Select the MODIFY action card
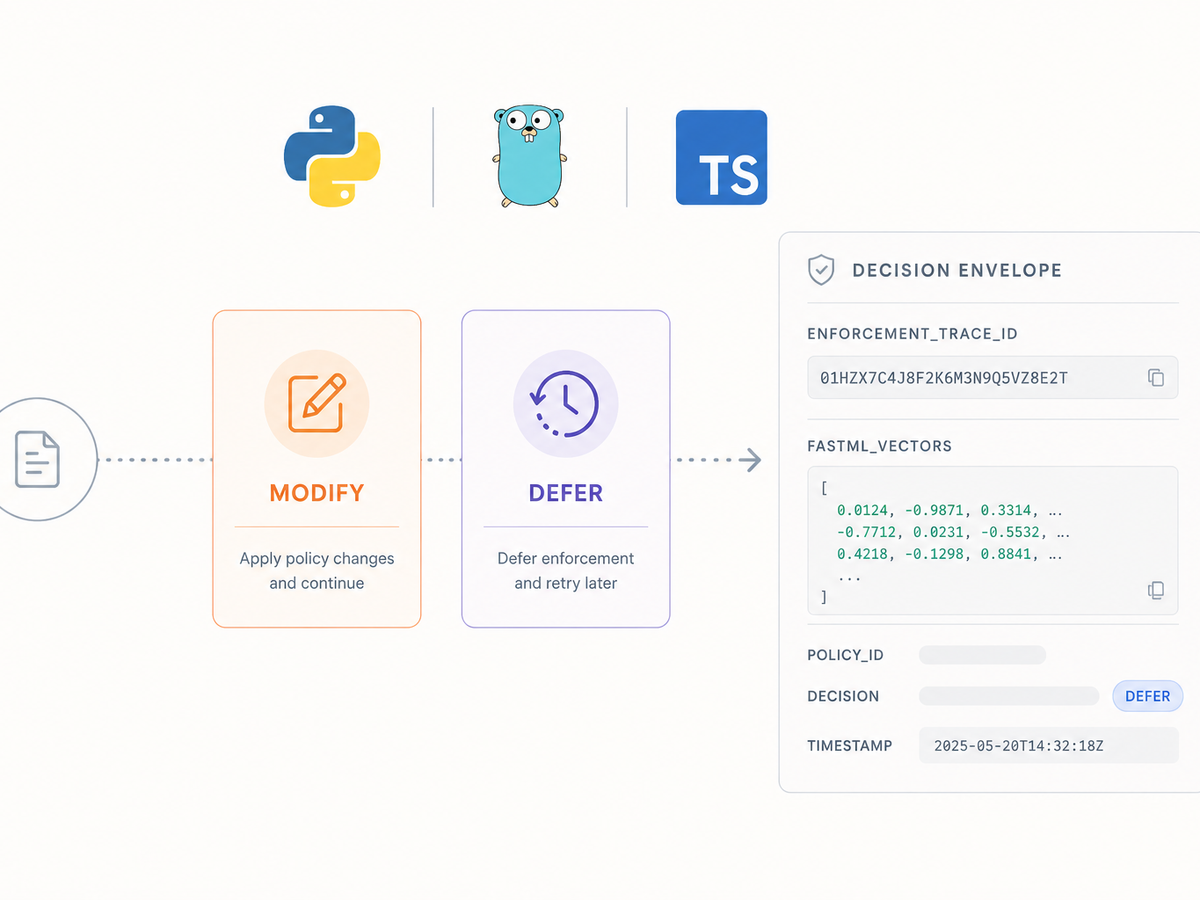 [x=317, y=469]
